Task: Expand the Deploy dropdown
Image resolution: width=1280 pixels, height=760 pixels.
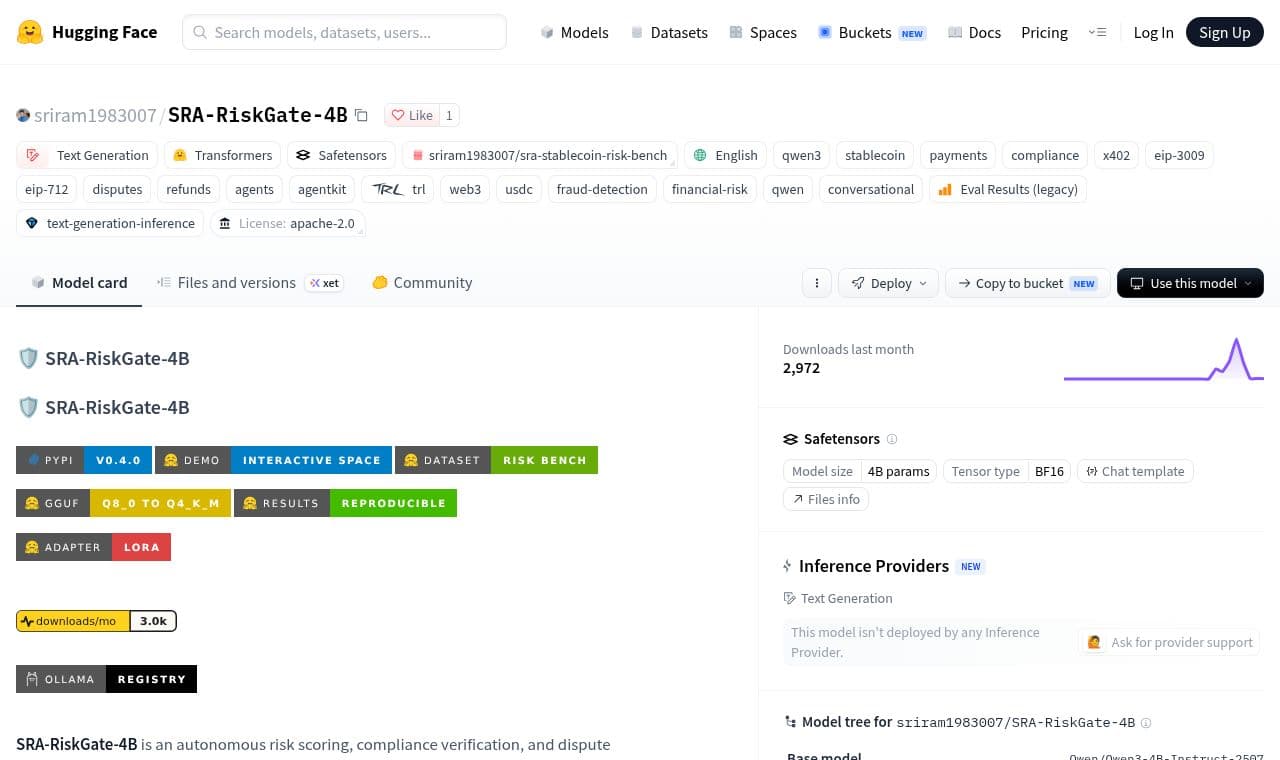Action: [889, 283]
